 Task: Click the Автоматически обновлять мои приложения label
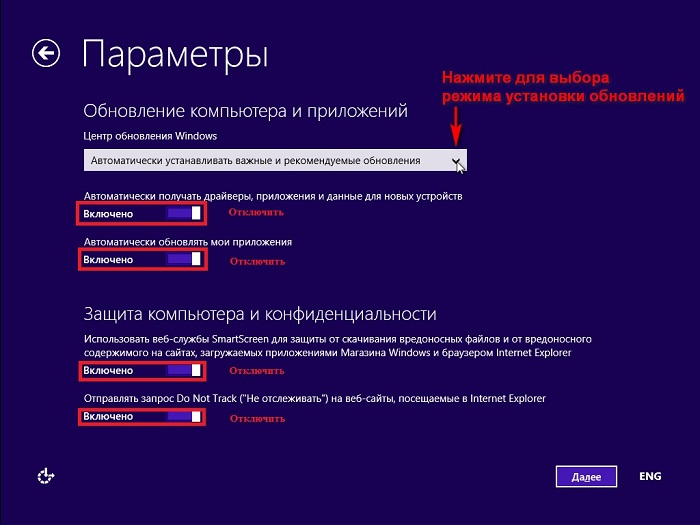(x=188, y=242)
